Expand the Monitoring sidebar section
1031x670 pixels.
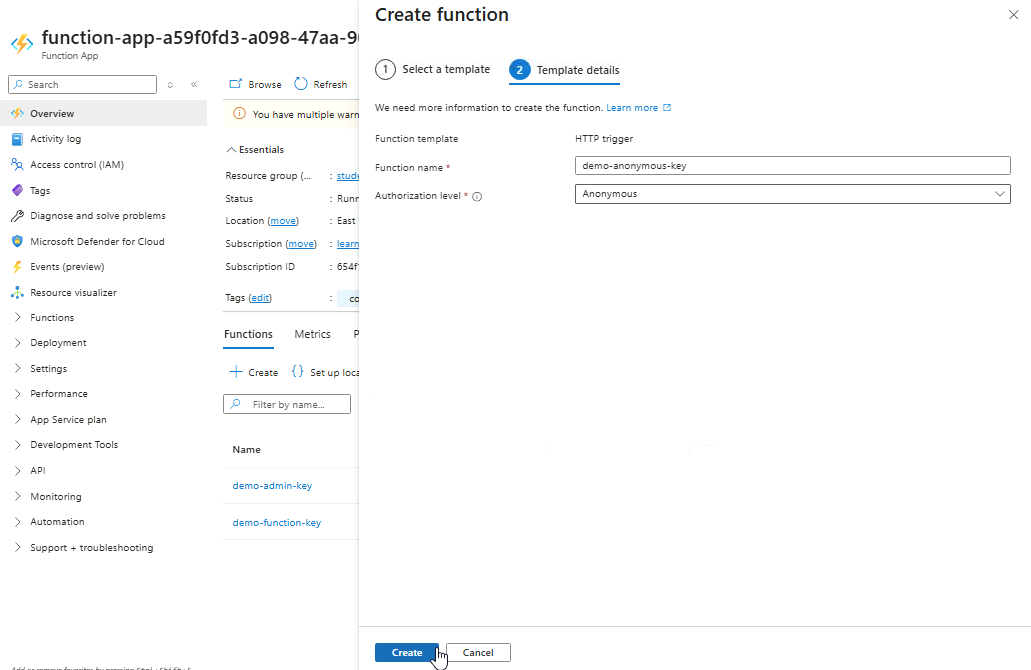(x=18, y=497)
